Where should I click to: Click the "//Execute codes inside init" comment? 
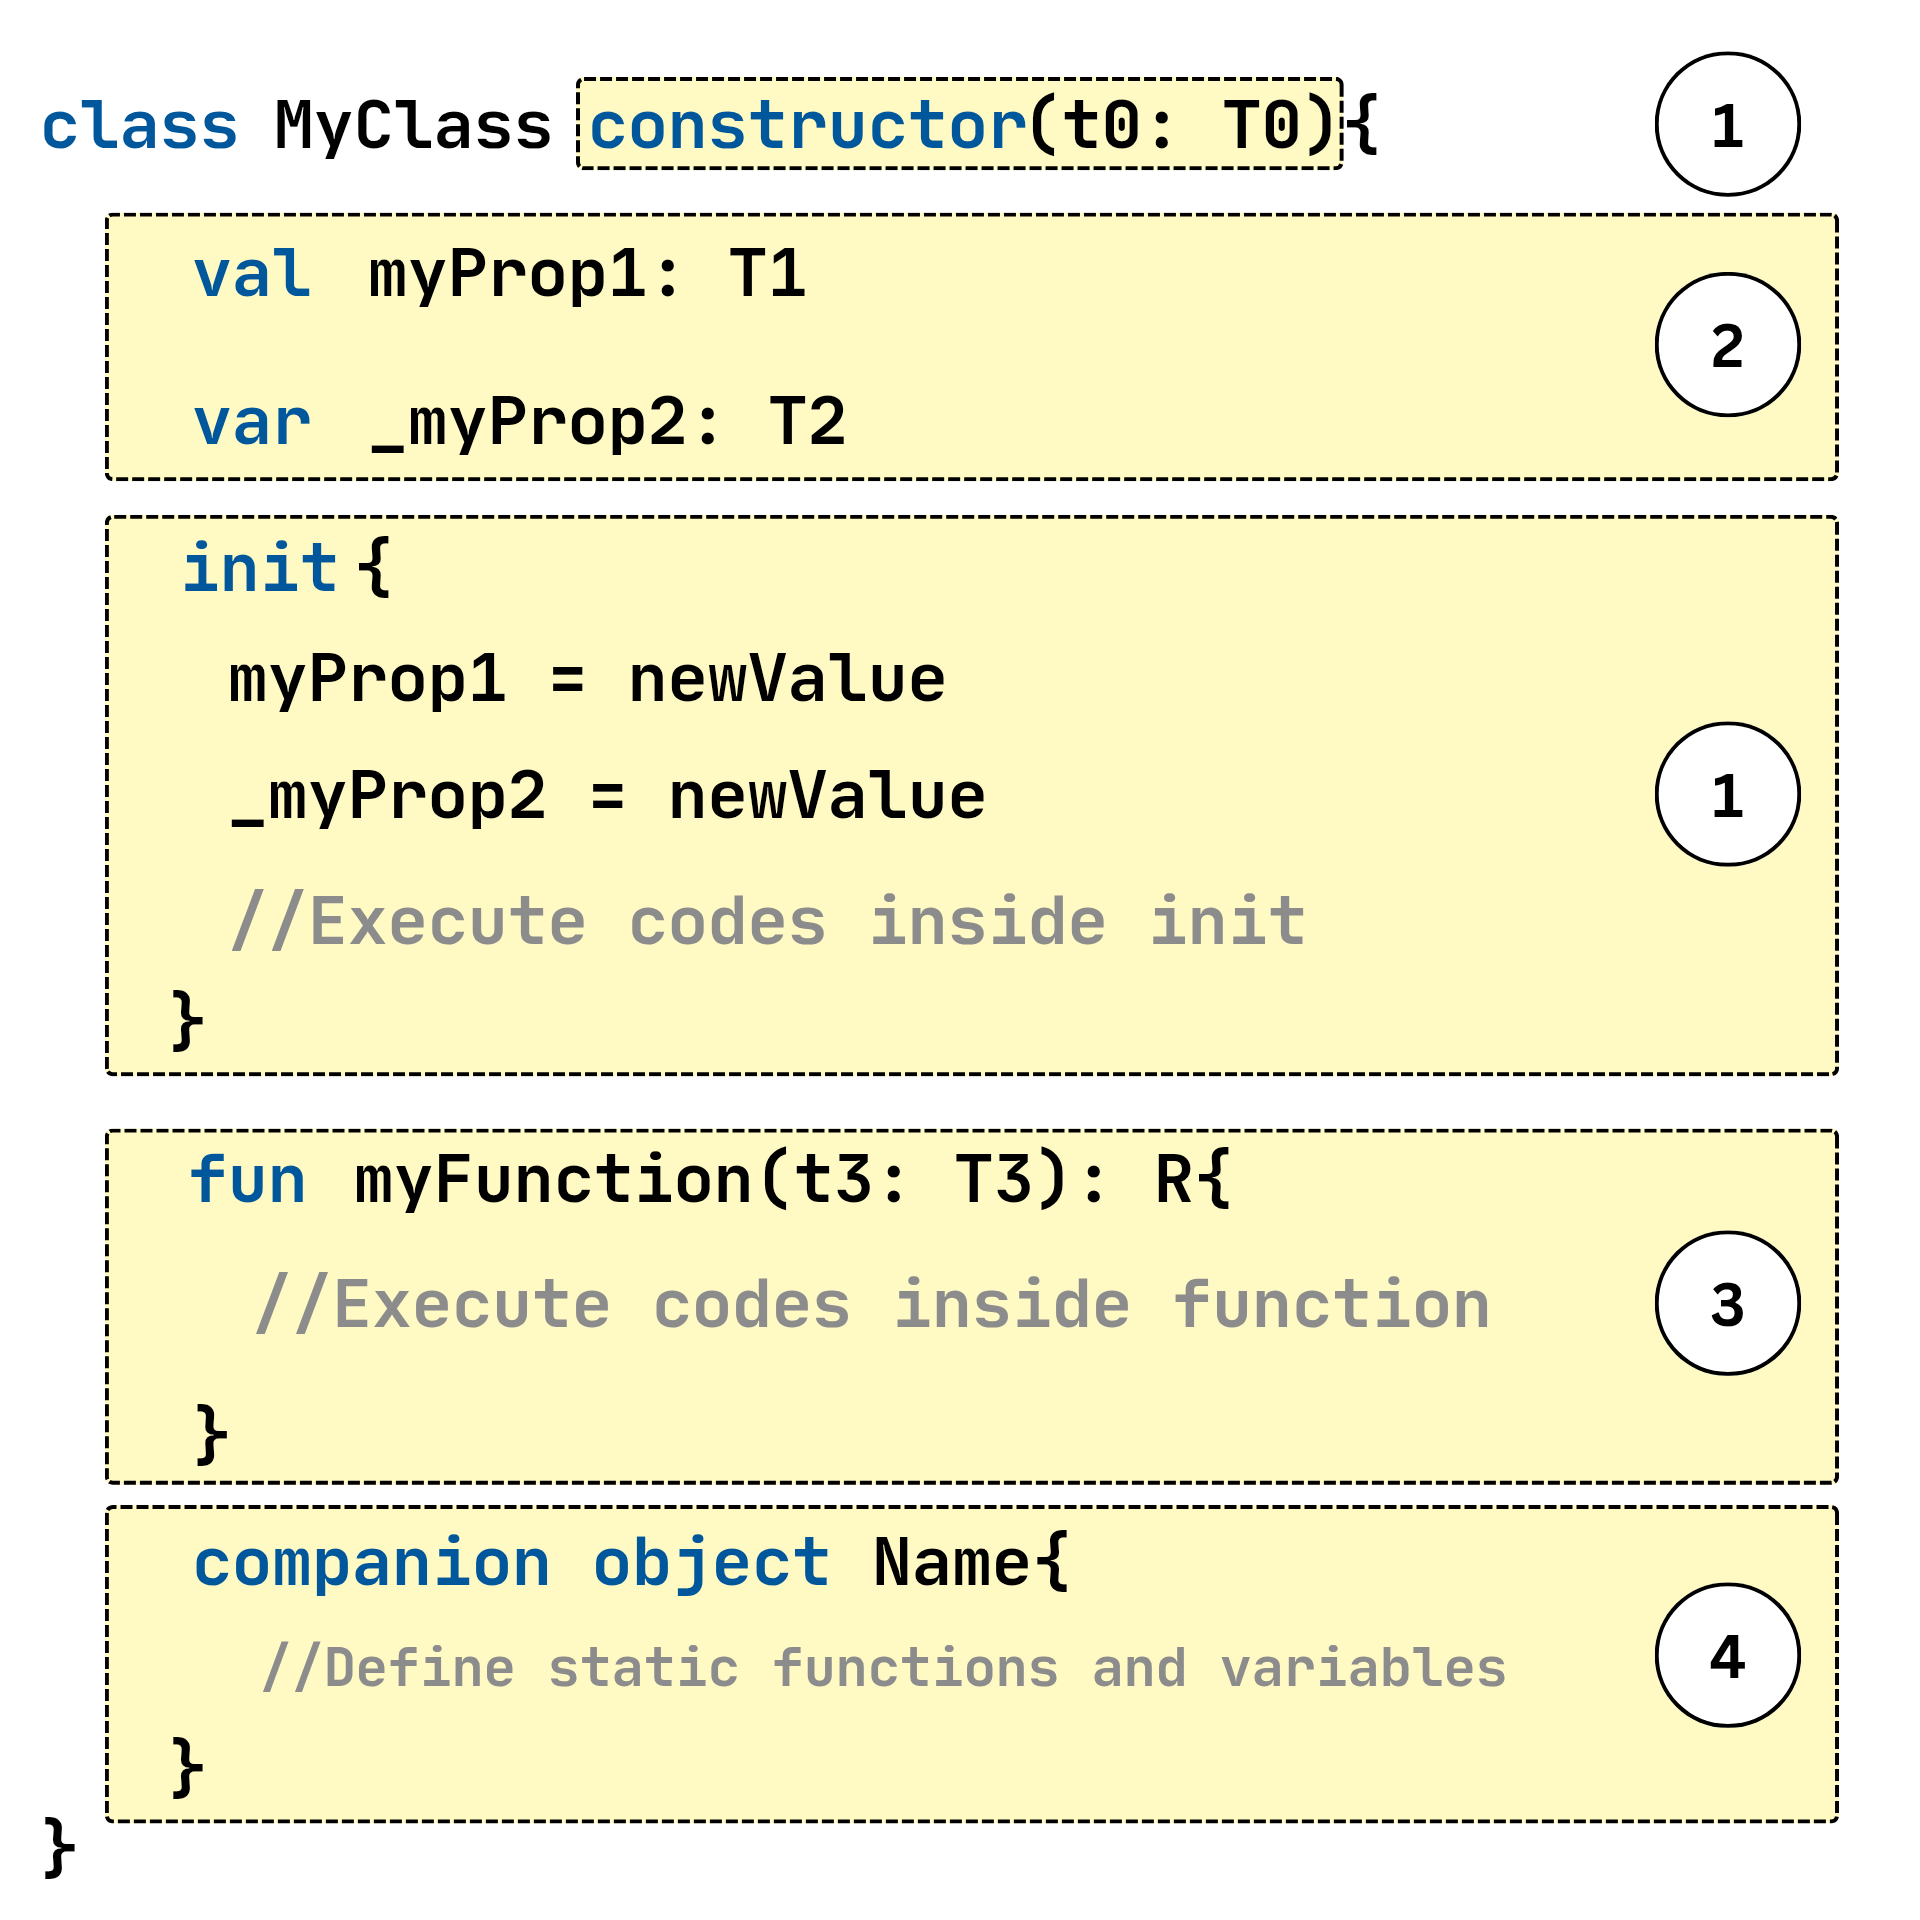(x=768, y=921)
